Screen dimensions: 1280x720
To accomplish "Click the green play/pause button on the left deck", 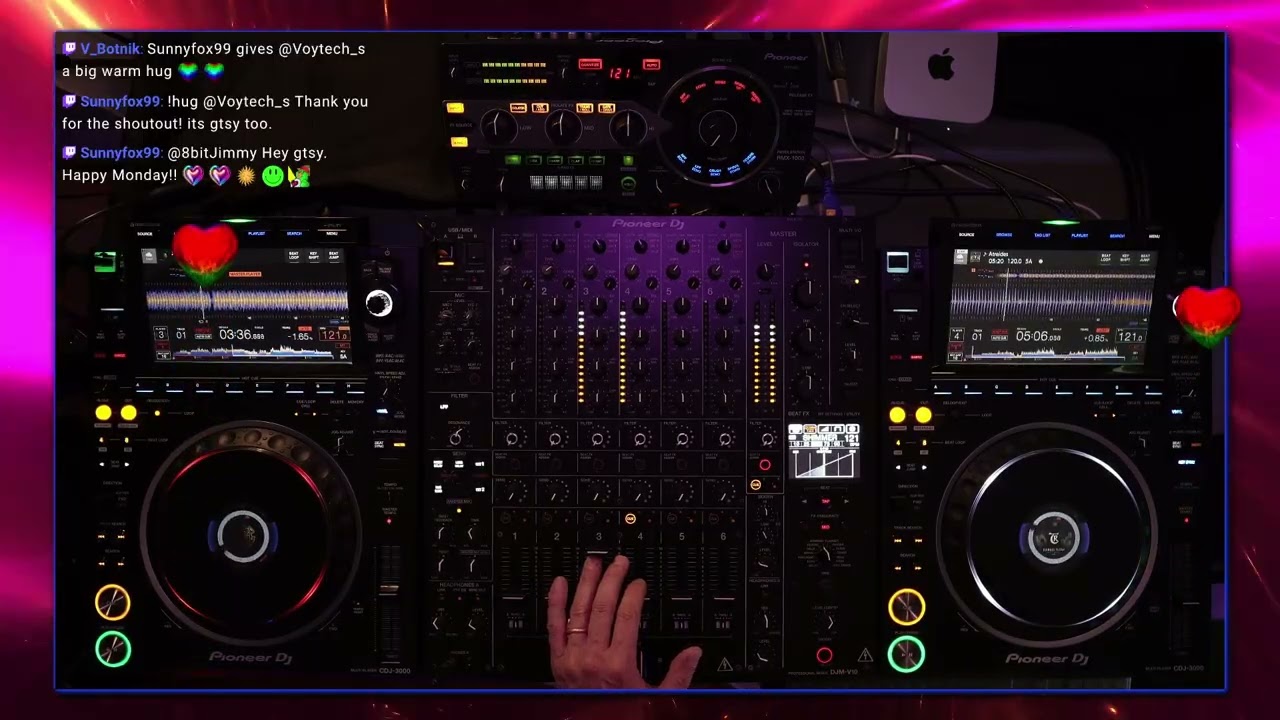I will click(x=112, y=649).
